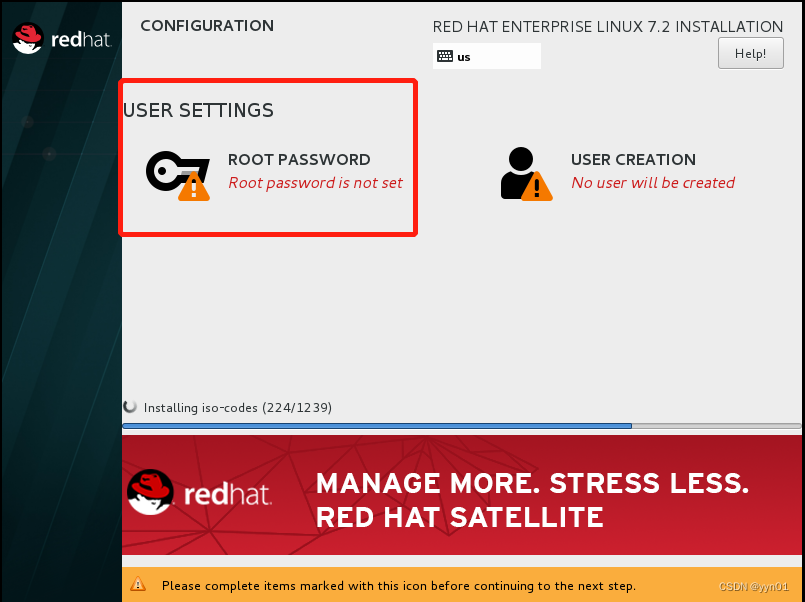The width and height of the screenshot is (805, 602).
Task: Open the CONFIGURATION header area
Action: click(x=207, y=26)
